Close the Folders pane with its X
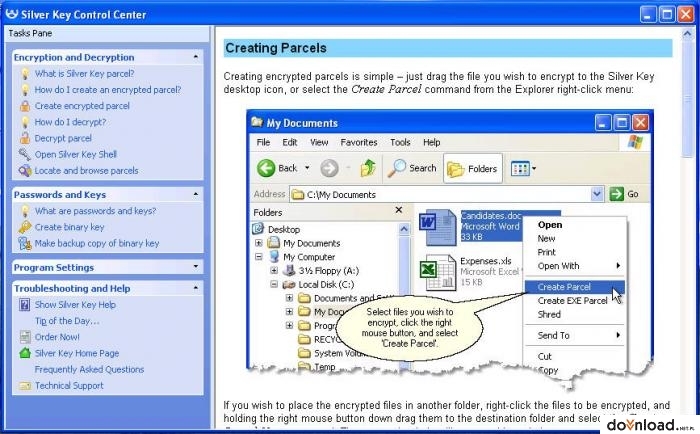 pos(399,210)
